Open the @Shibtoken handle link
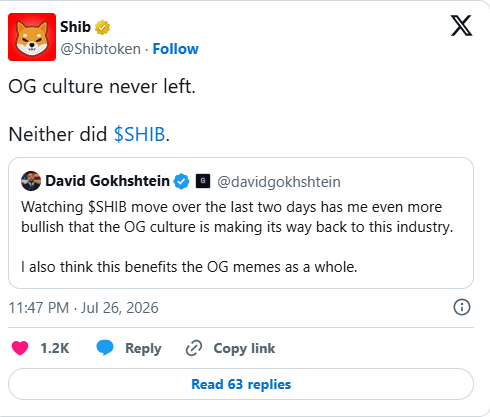Image resolution: width=490 pixels, height=417 pixels. pyautogui.click(x=101, y=49)
